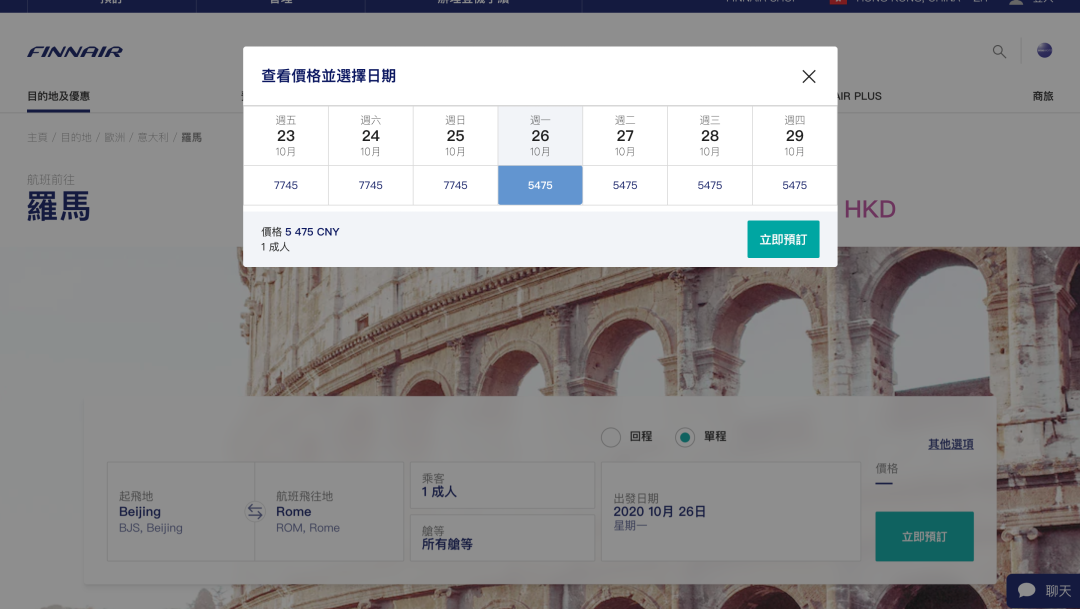Select Monday 26 October date column
1080x609 pixels.
coord(540,136)
